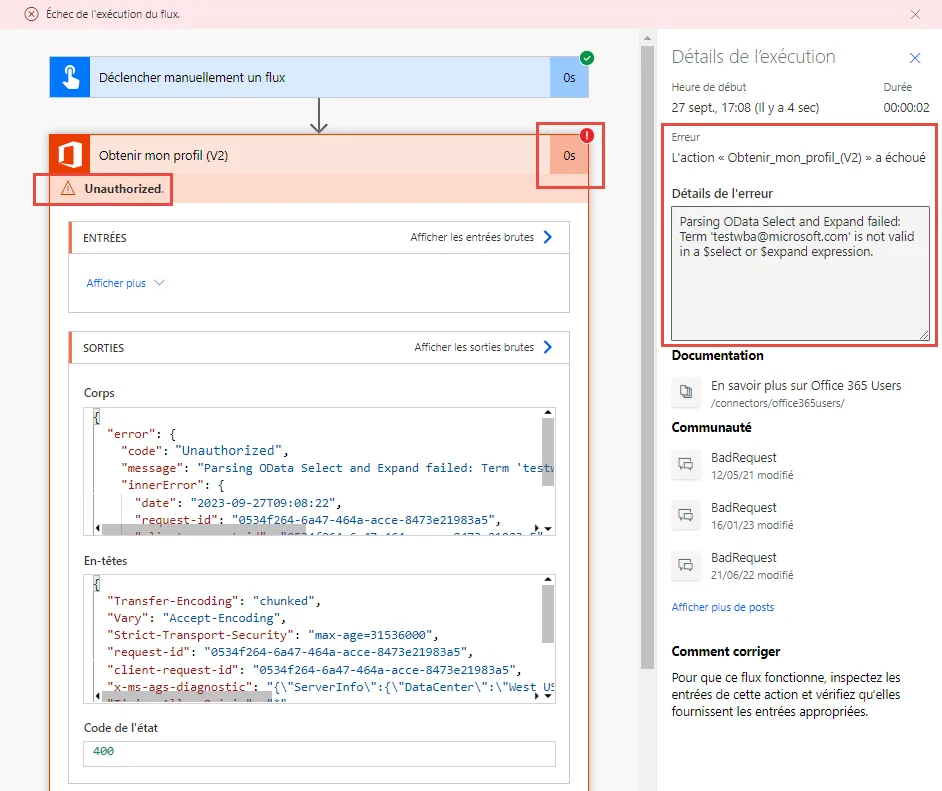Viewport: 942px width, 791px height.
Task: Click the warning triangle beside Unauthorized
Action: 68,189
